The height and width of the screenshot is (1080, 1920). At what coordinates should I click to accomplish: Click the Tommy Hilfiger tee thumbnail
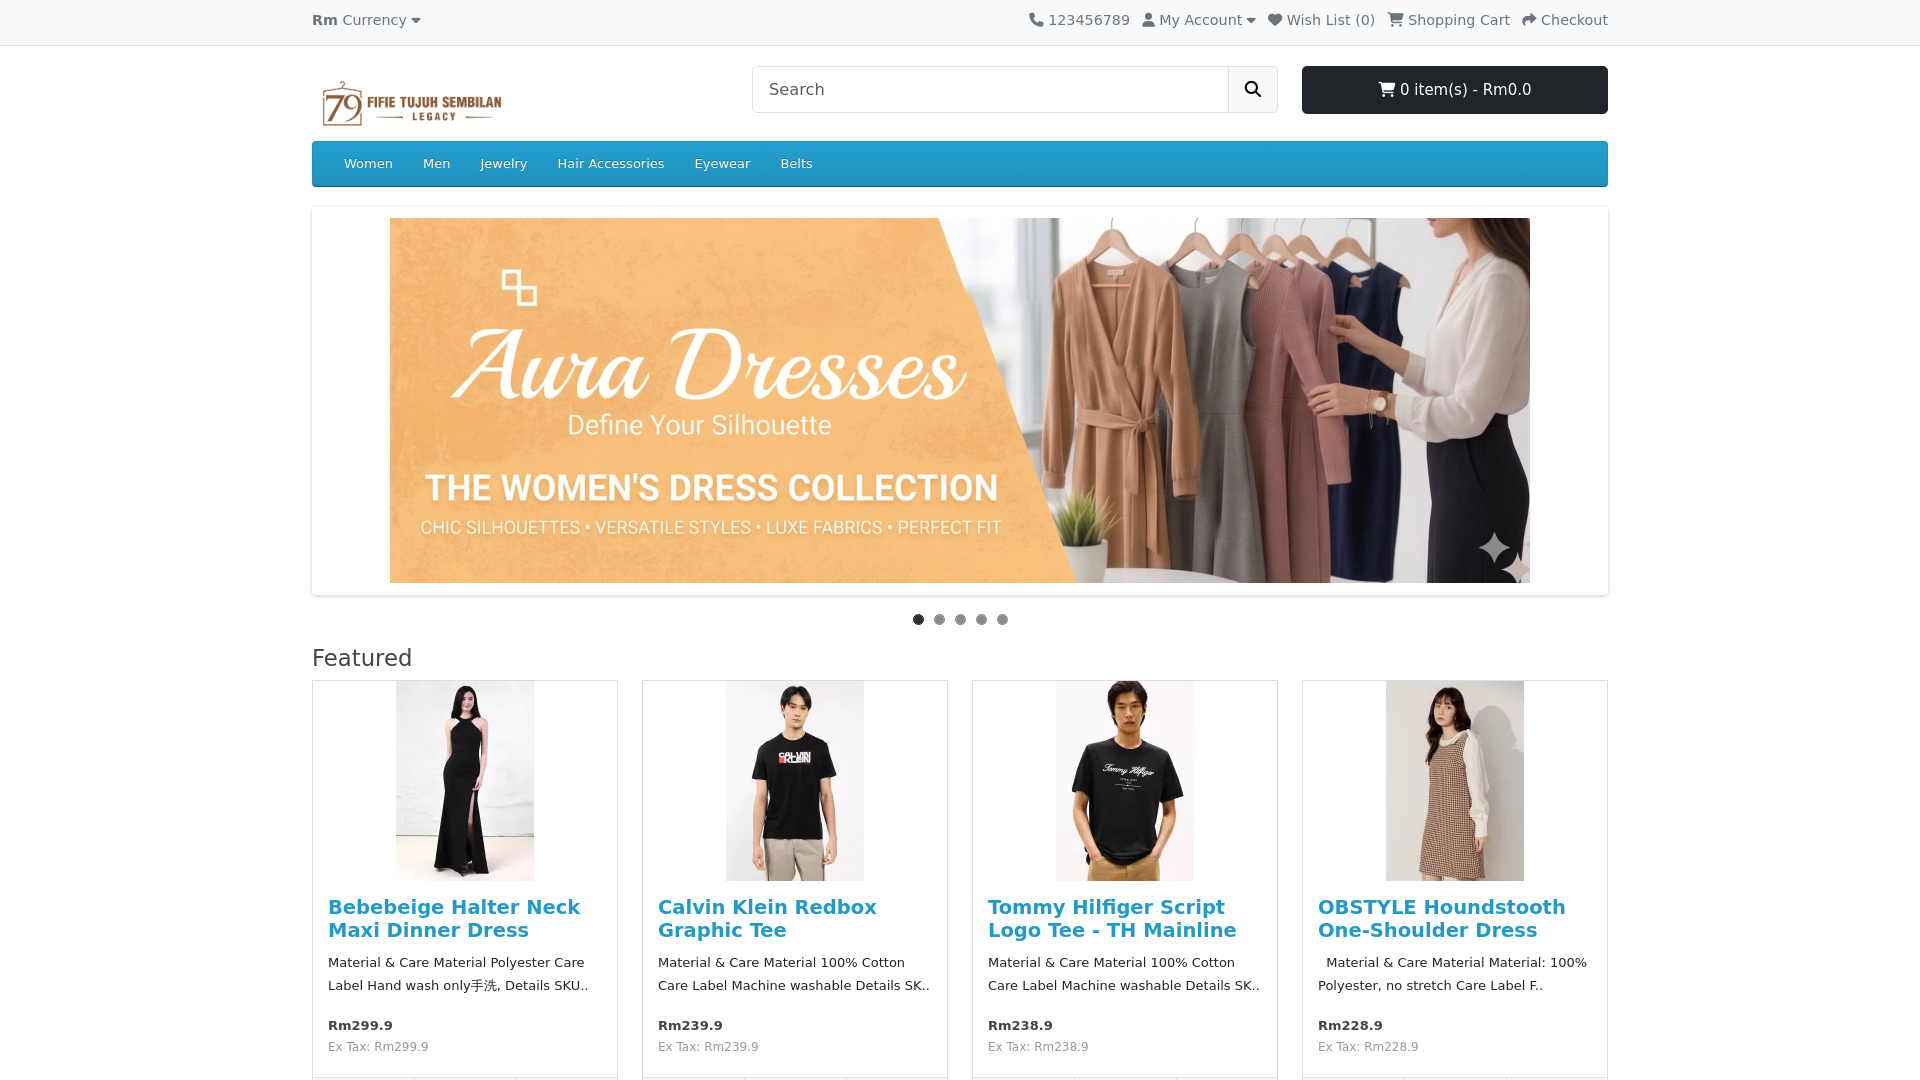click(1125, 781)
